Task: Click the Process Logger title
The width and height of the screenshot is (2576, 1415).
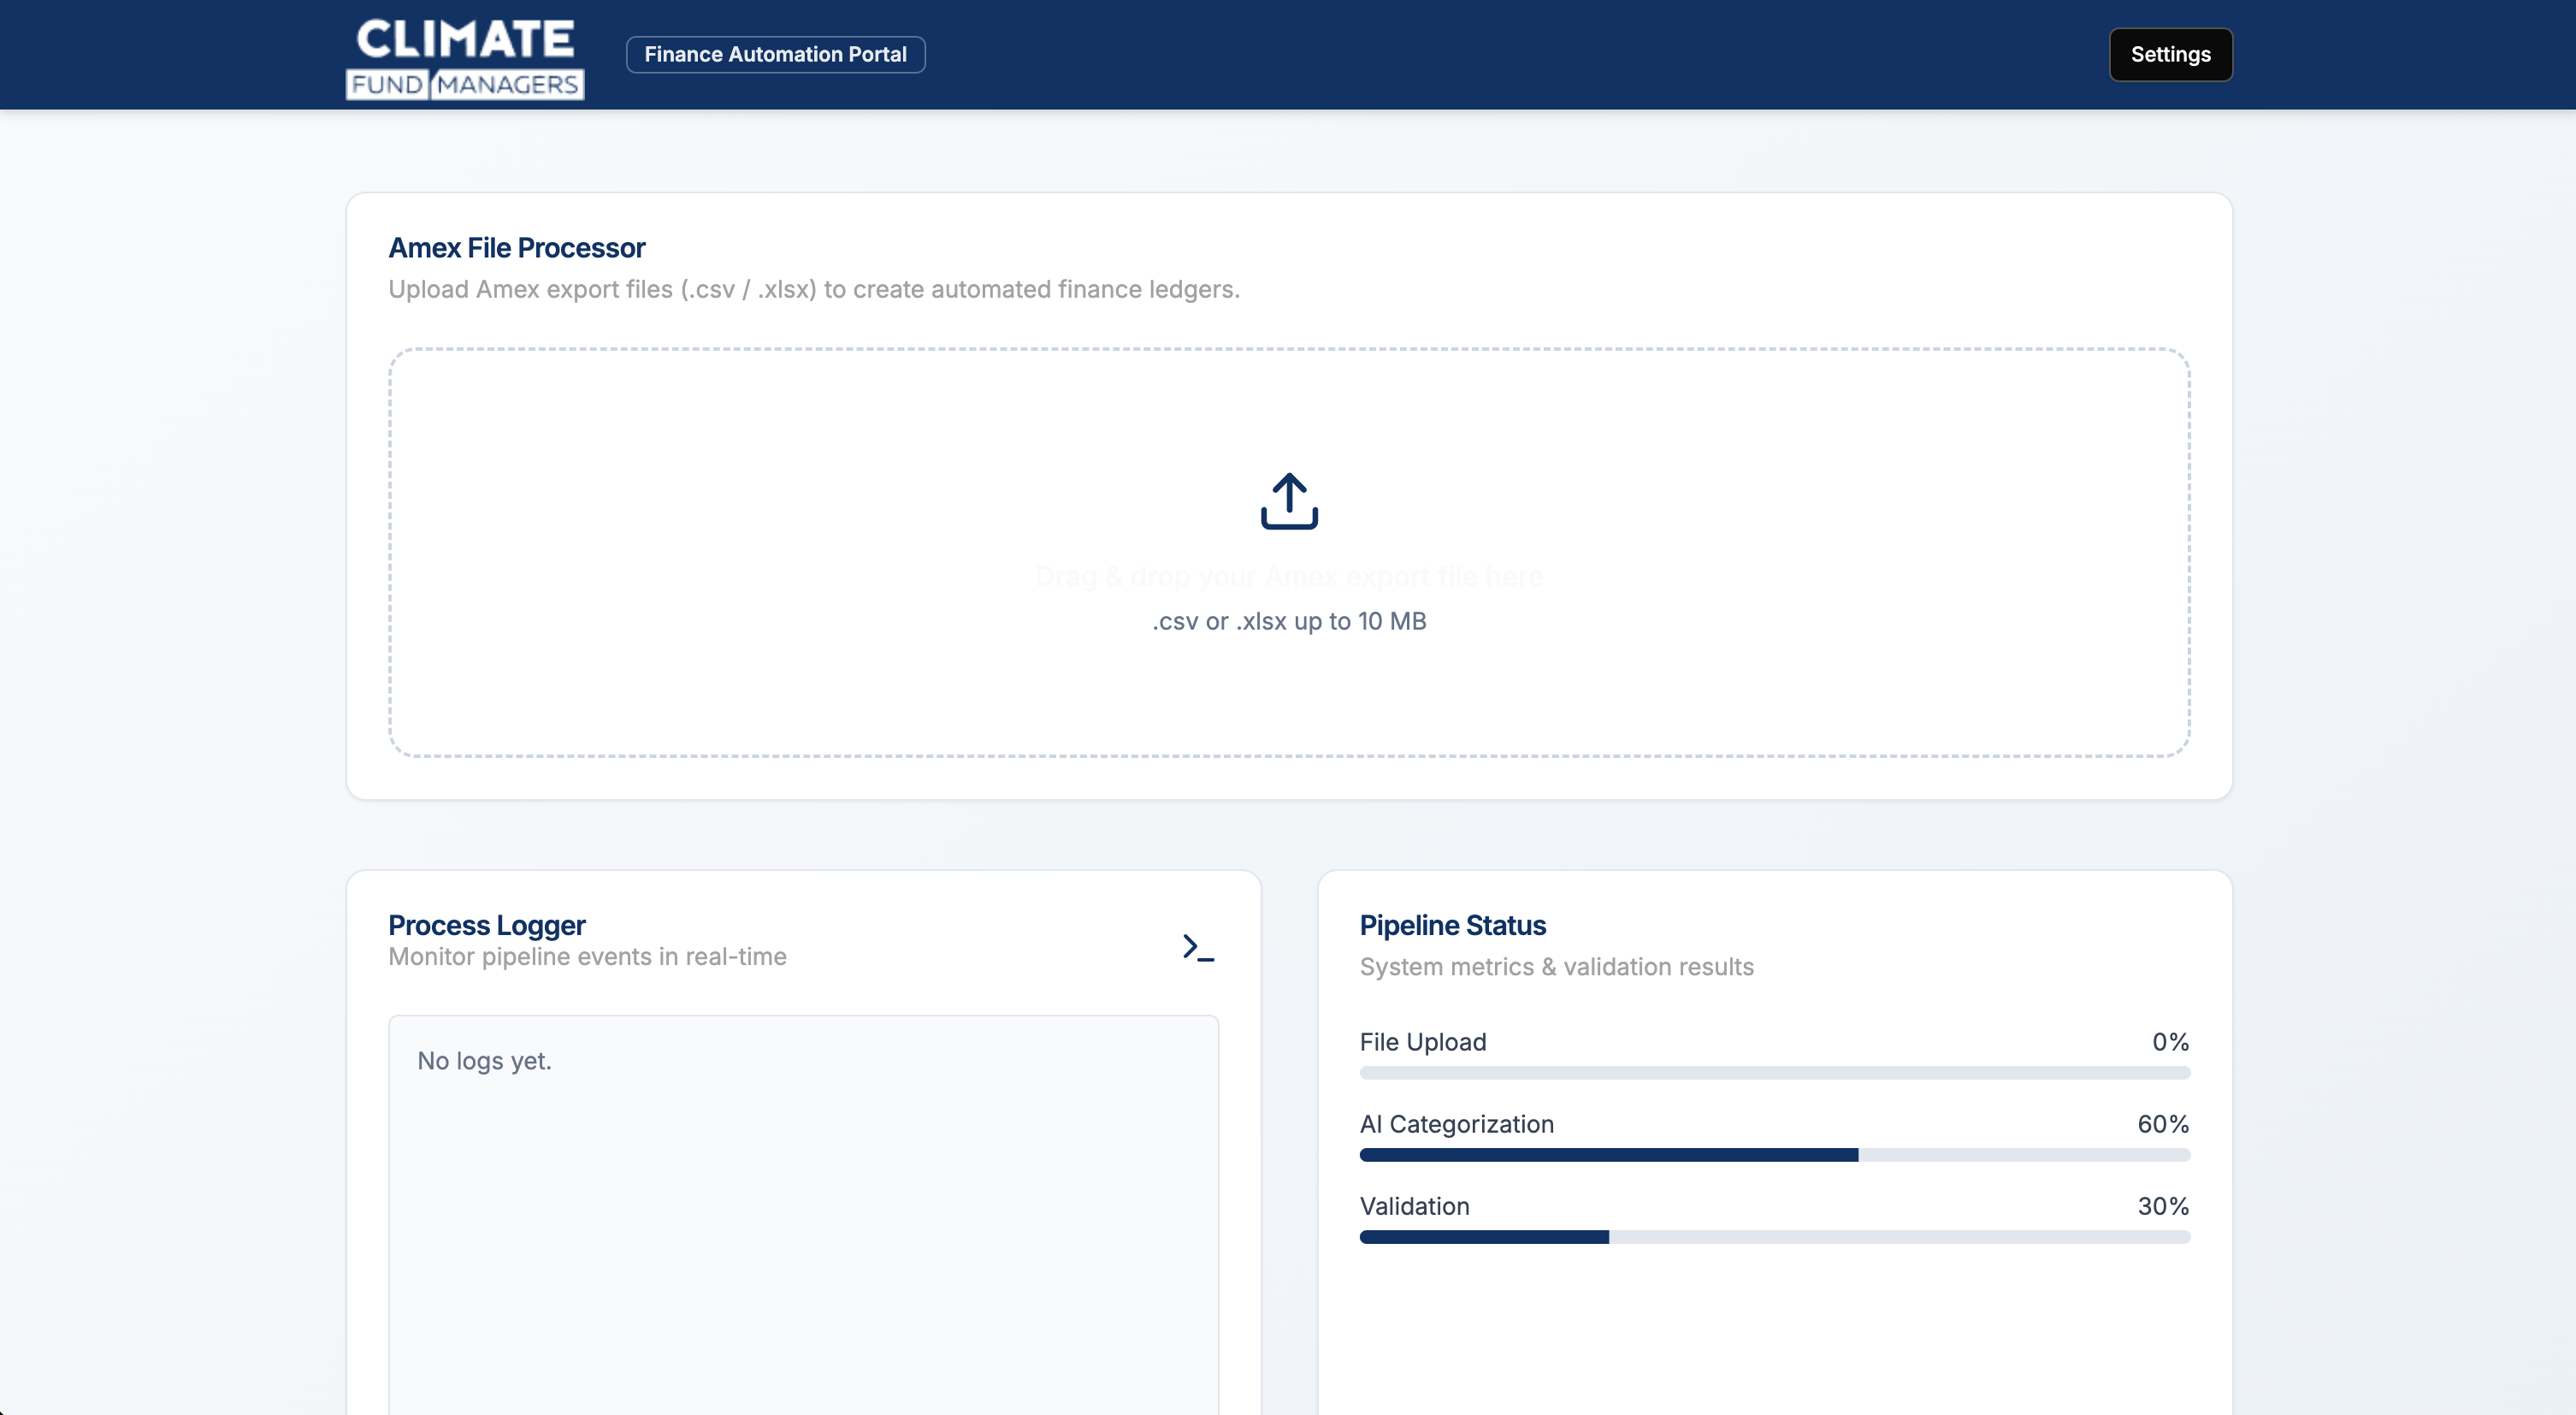Action: 486,925
